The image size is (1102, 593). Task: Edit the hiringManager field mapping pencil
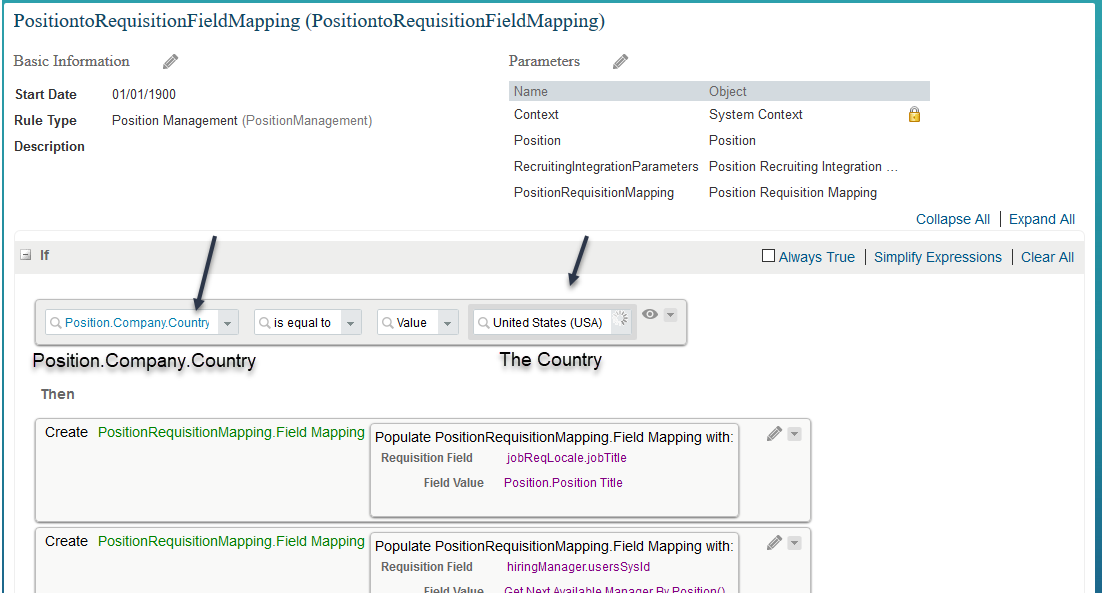[x=774, y=542]
